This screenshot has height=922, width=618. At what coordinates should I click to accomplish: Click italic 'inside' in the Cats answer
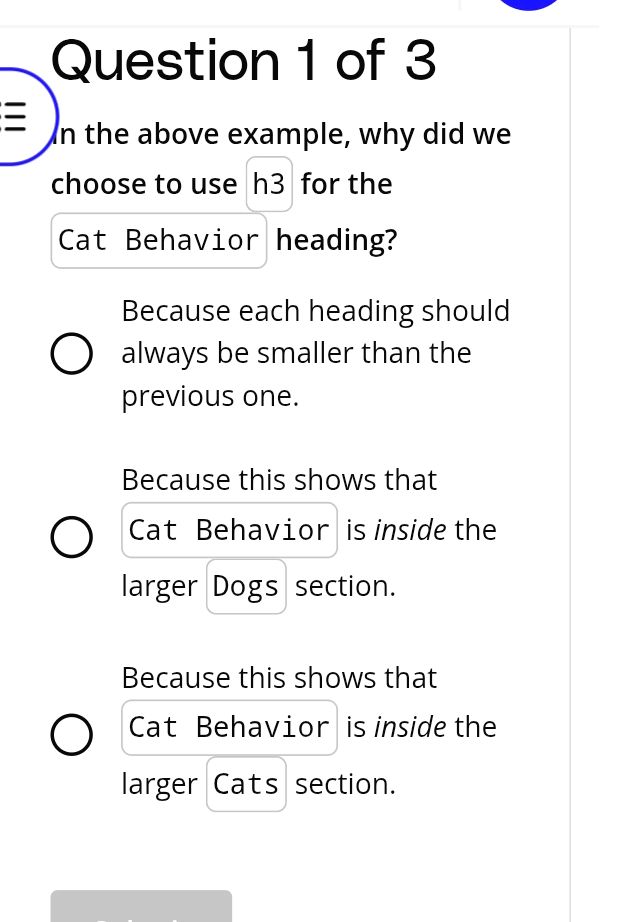point(410,728)
